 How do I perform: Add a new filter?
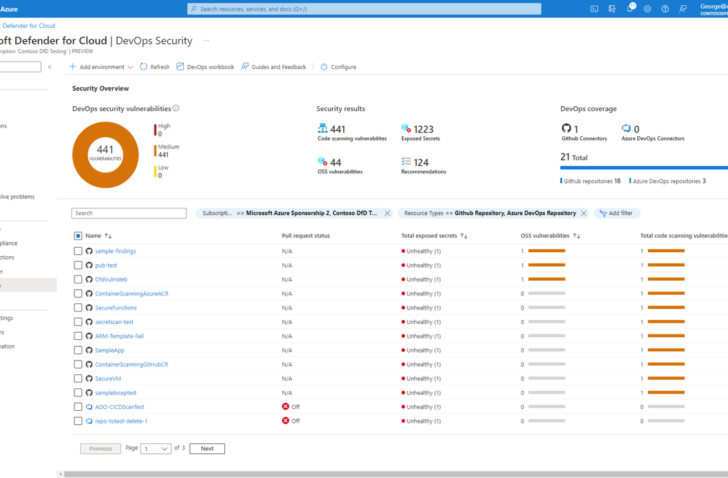coord(616,213)
